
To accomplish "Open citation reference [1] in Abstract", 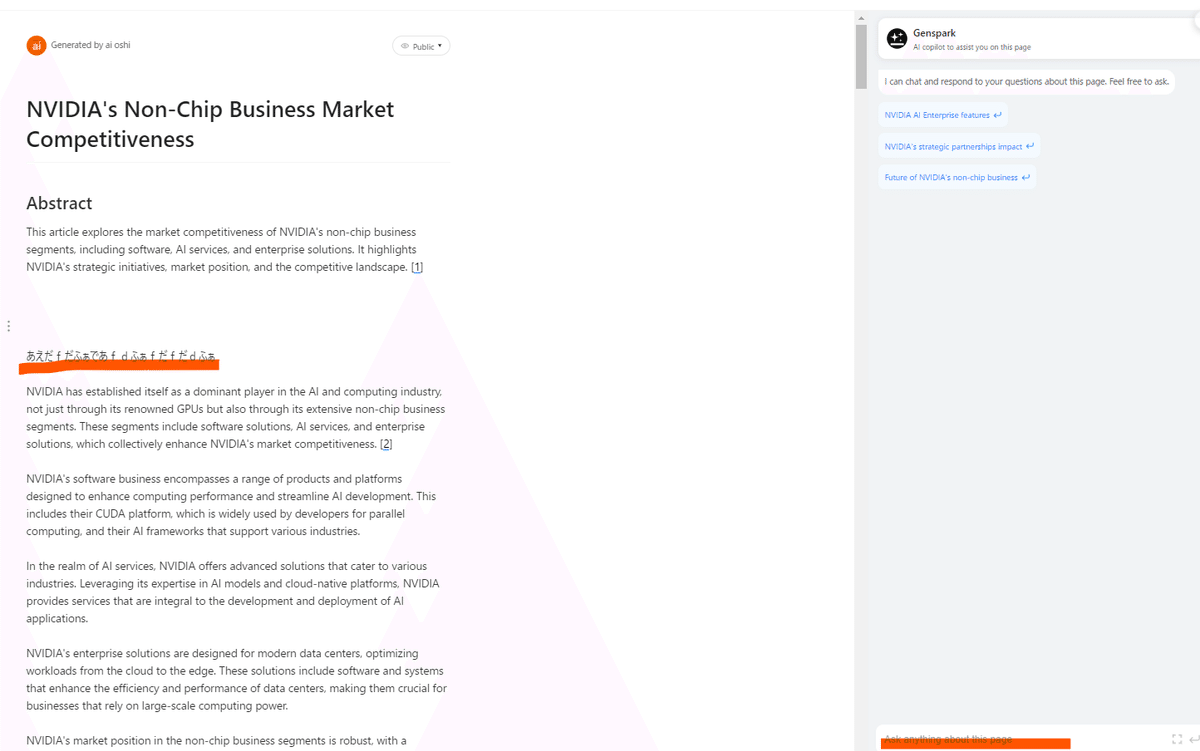I will 417,267.
